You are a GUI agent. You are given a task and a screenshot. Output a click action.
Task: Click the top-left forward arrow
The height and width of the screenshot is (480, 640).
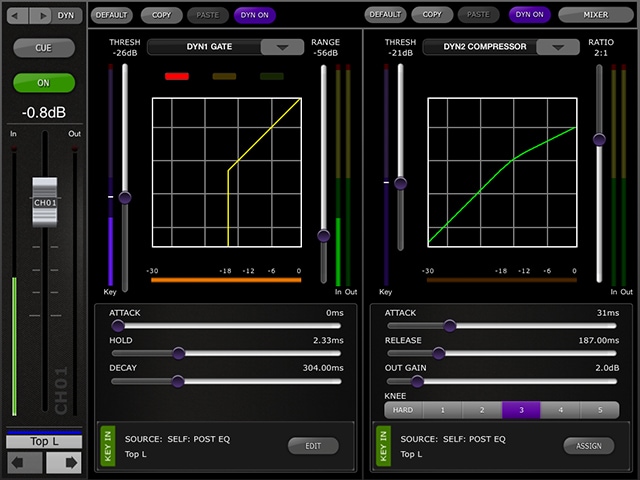pos(41,15)
